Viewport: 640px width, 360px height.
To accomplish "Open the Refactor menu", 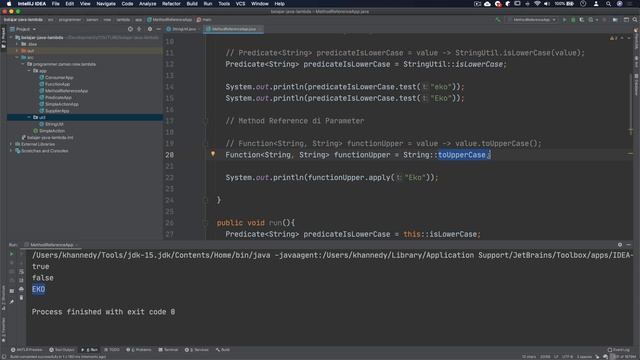I will point(171,4).
